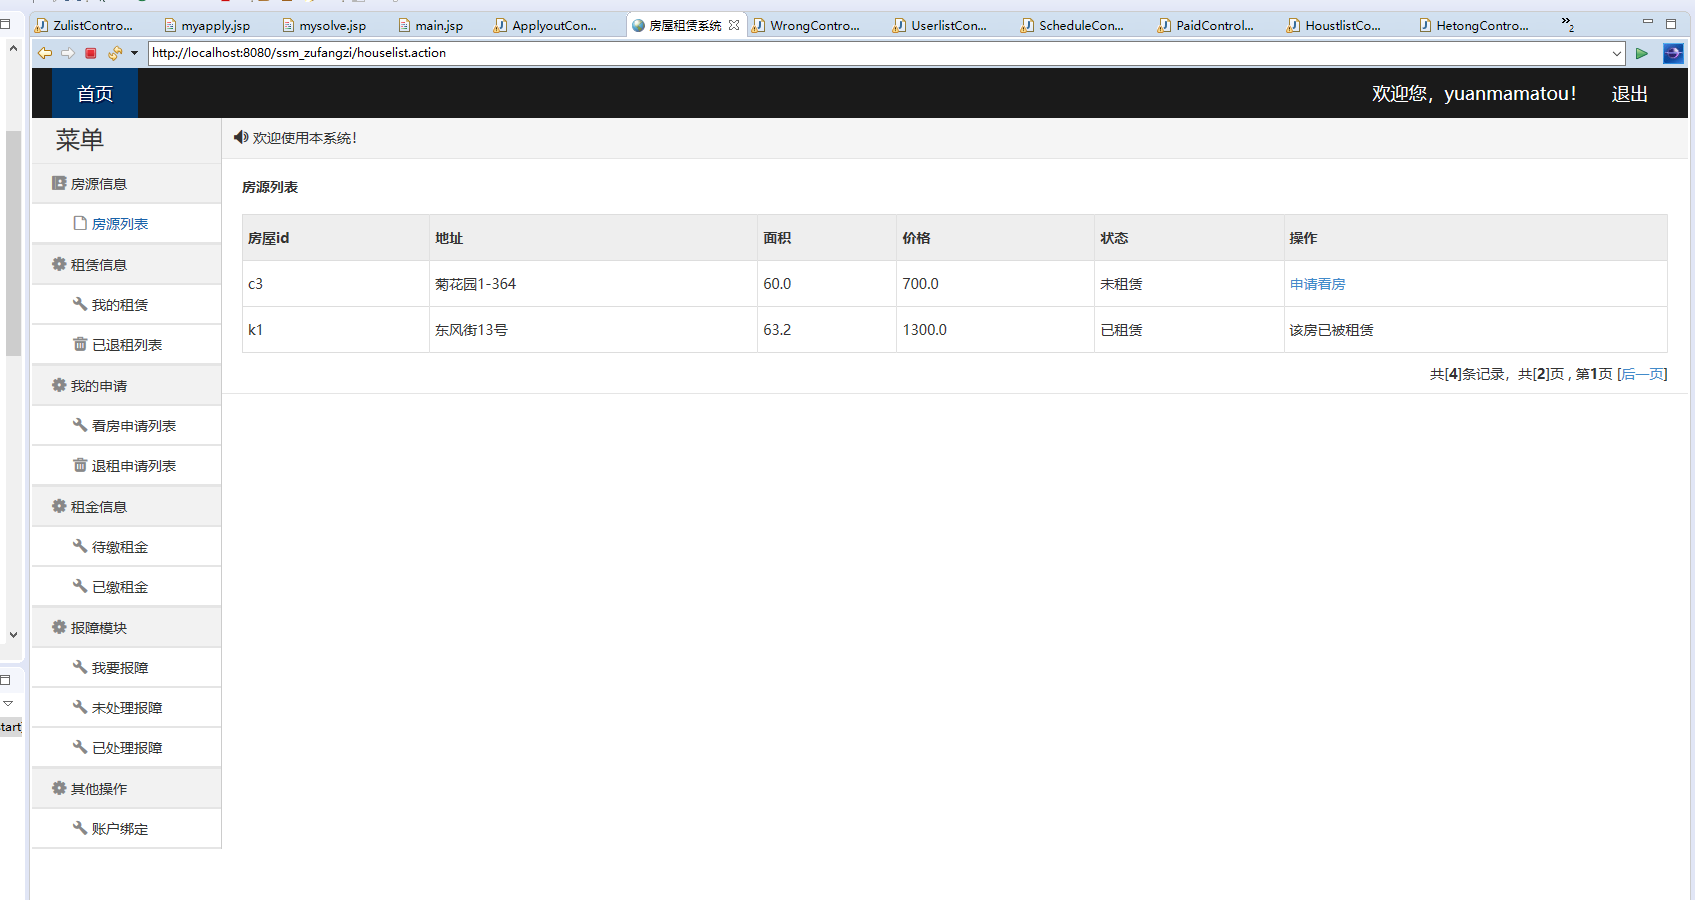Click the 申请看房 link for house c3

coord(1317,283)
